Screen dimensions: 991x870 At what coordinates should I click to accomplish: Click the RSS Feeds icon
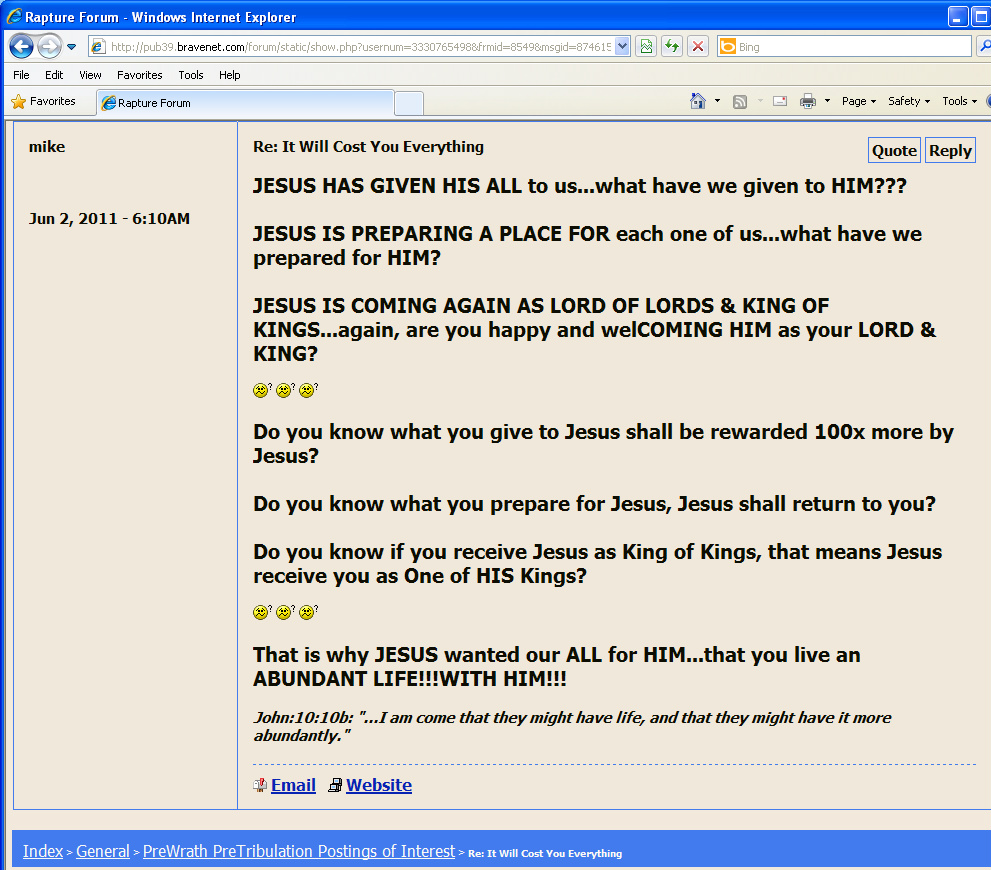pyautogui.click(x=739, y=101)
